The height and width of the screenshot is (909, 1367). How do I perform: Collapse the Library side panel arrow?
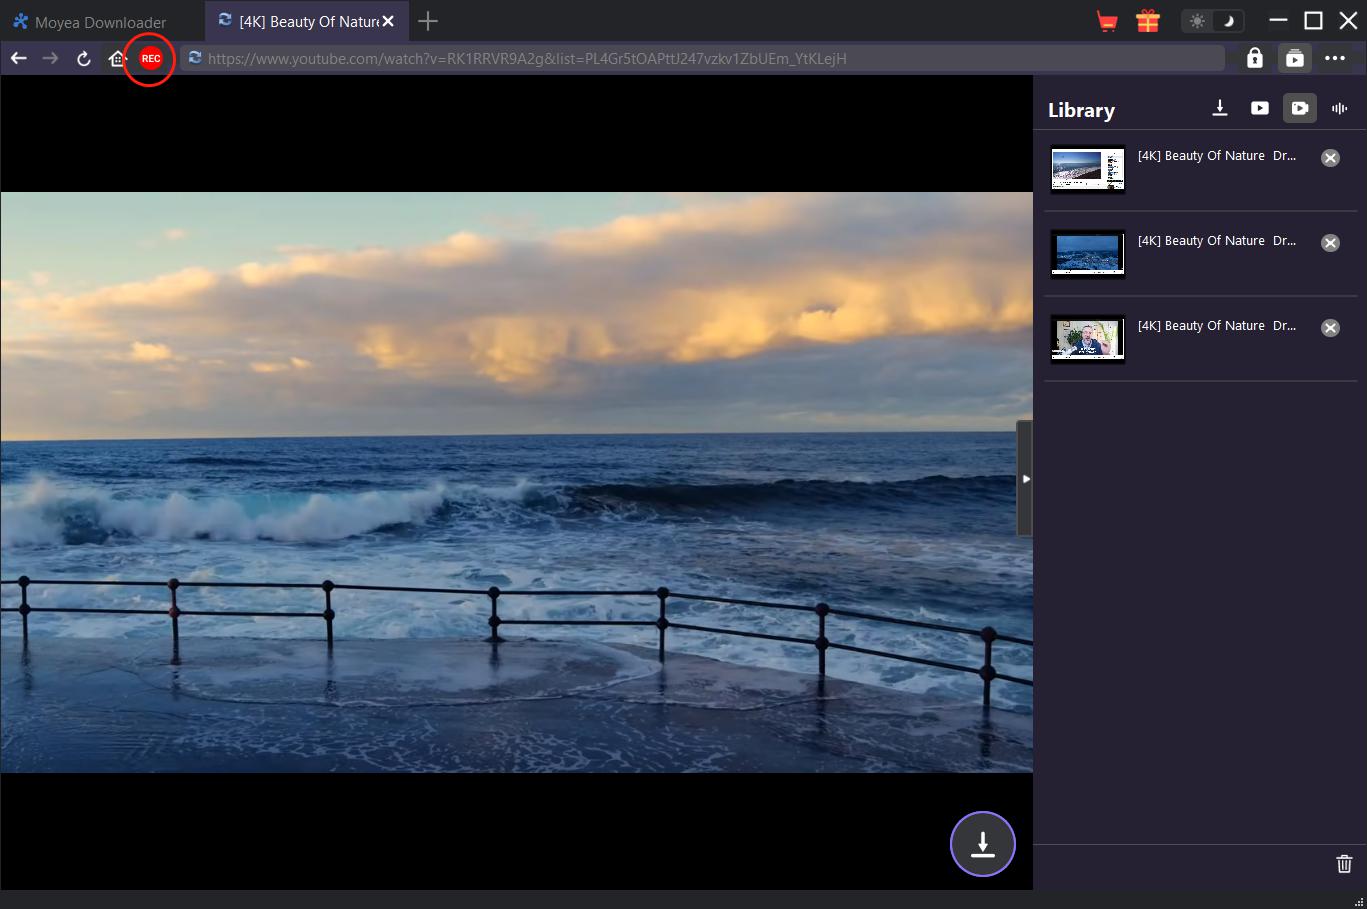click(x=1025, y=479)
